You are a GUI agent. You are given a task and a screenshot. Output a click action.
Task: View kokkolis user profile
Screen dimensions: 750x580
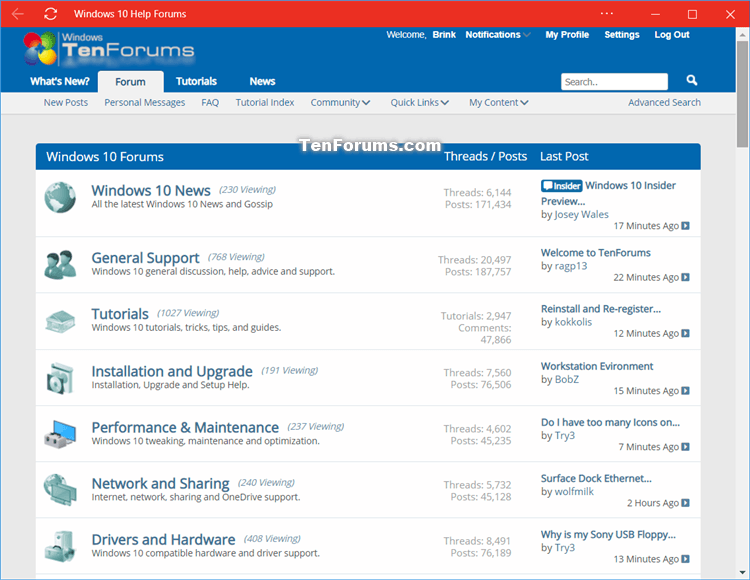tap(573, 322)
